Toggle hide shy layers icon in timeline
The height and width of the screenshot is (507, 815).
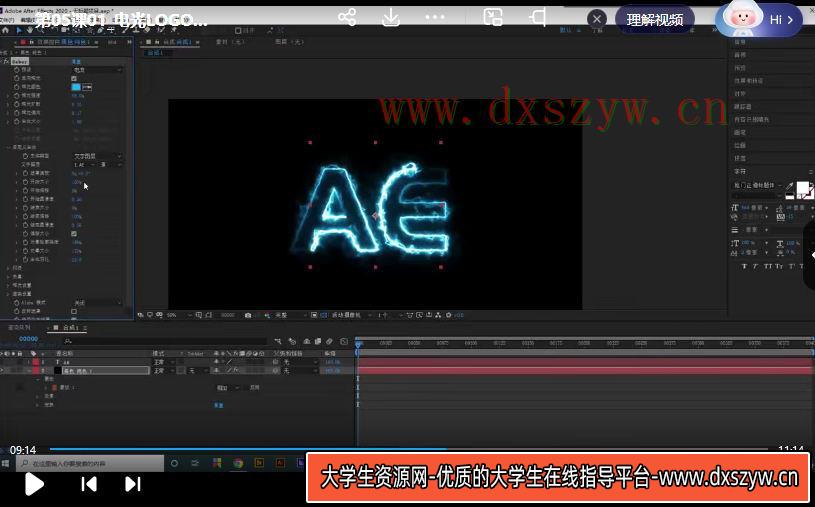click(x=307, y=341)
